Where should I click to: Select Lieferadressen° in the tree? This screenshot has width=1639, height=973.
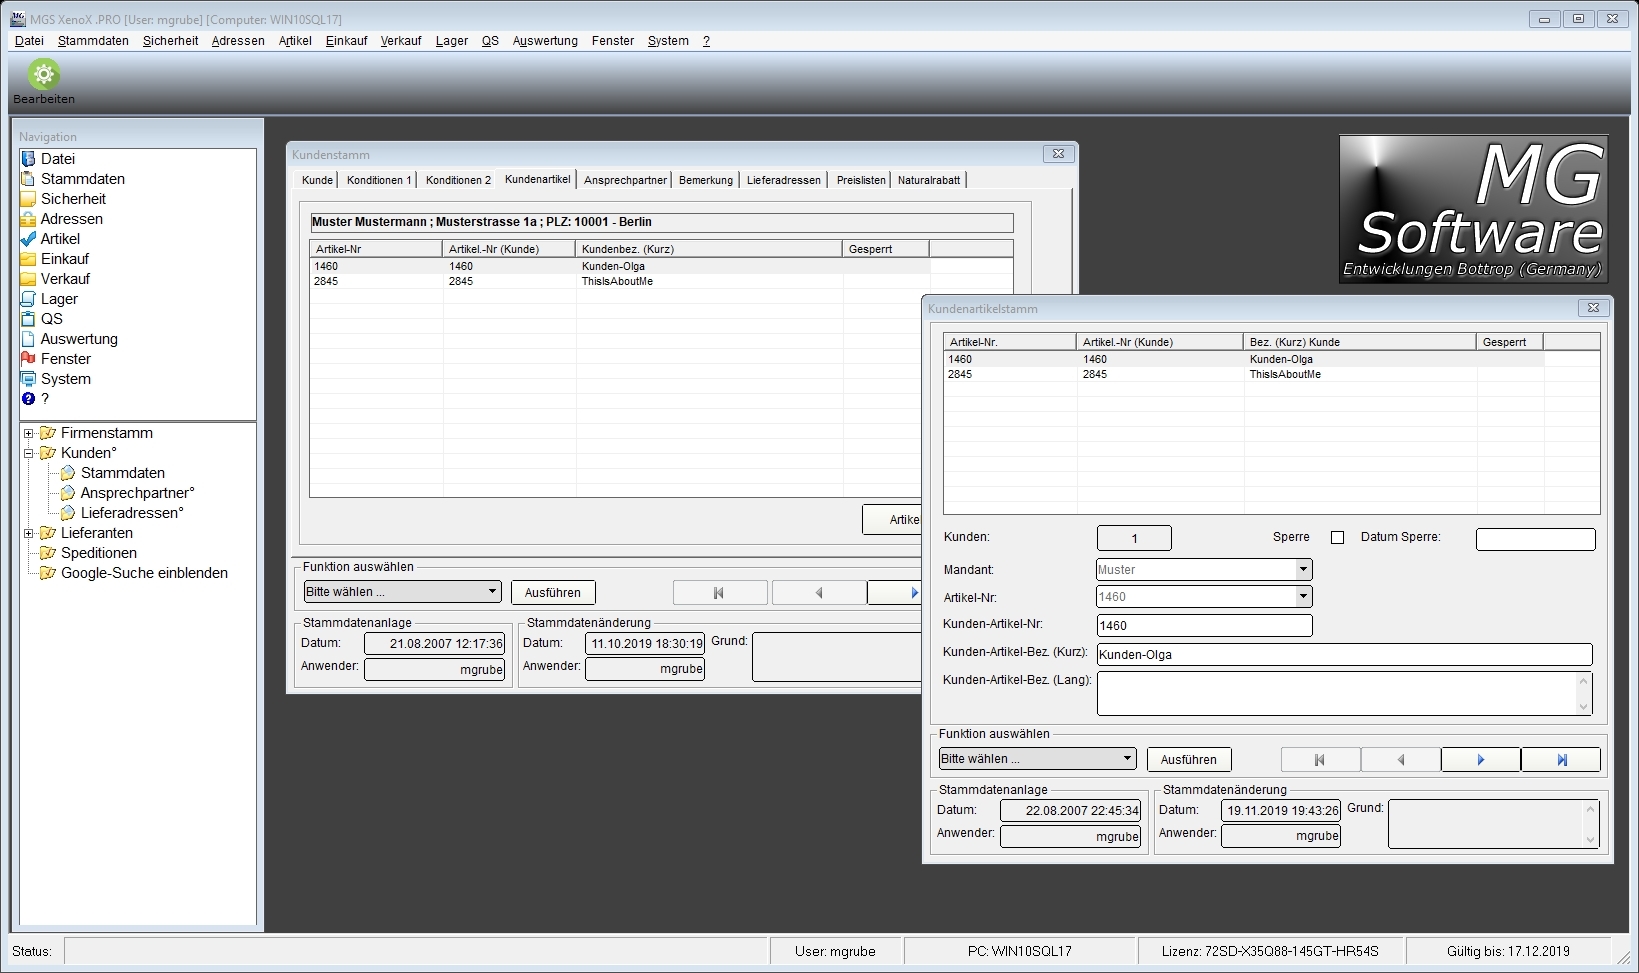tap(132, 513)
